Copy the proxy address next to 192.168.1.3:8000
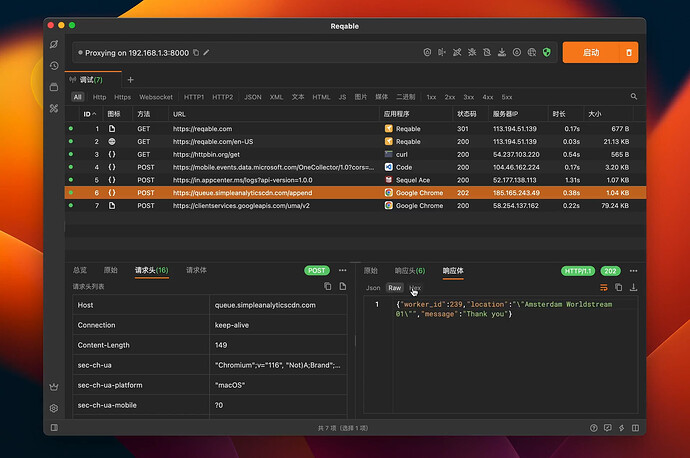690x458 pixels. 196,53
